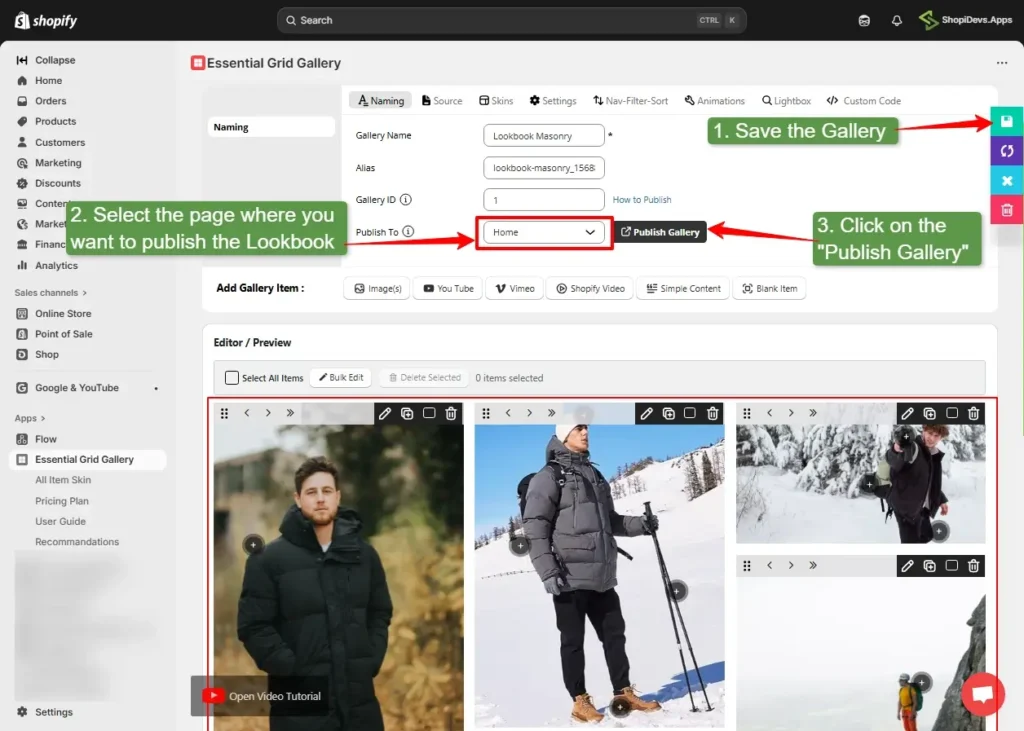1024x731 pixels.
Task: Click the Publish Gallery button
Action: (660, 231)
